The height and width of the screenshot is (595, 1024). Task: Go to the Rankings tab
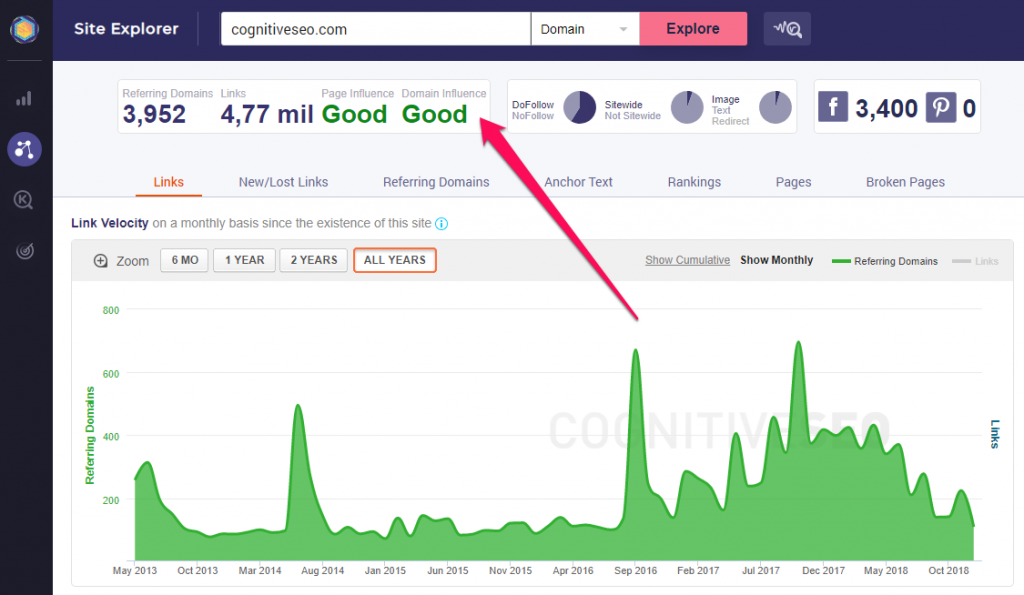(x=694, y=182)
